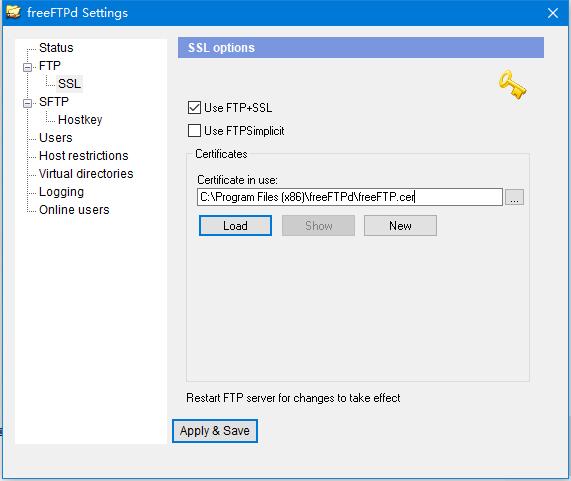The image size is (571, 481).
Task: Click 'Restart FTP server for changes' notice
Action: click(293, 398)
